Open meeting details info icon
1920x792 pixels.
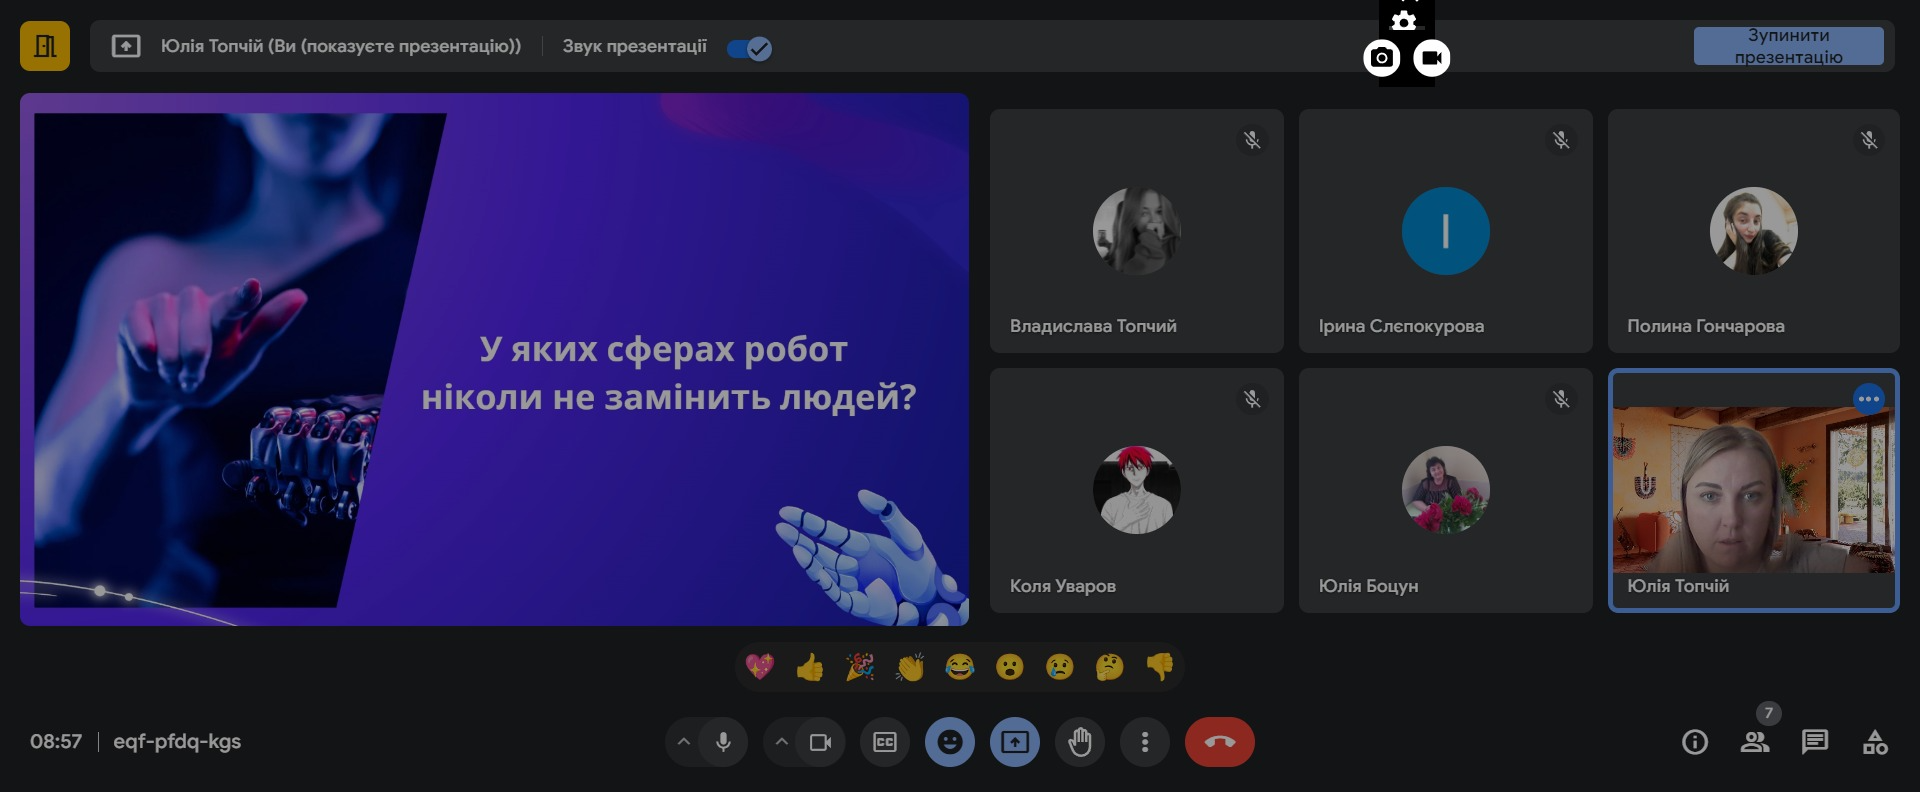click(1694, 742)
